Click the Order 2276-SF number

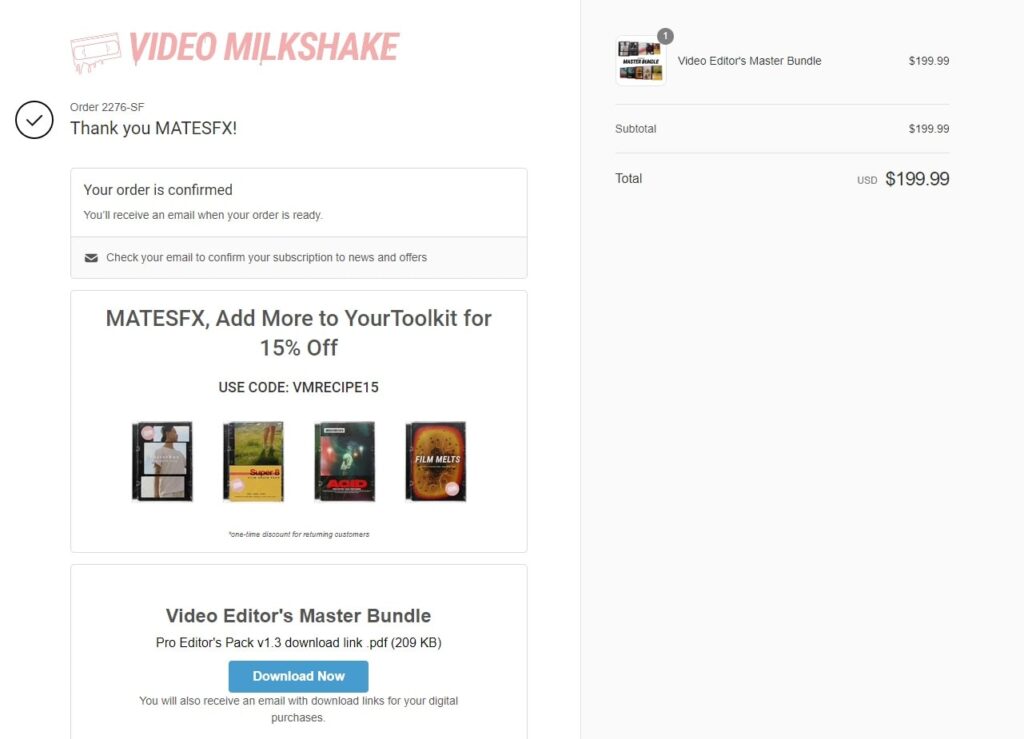point(107,107)
